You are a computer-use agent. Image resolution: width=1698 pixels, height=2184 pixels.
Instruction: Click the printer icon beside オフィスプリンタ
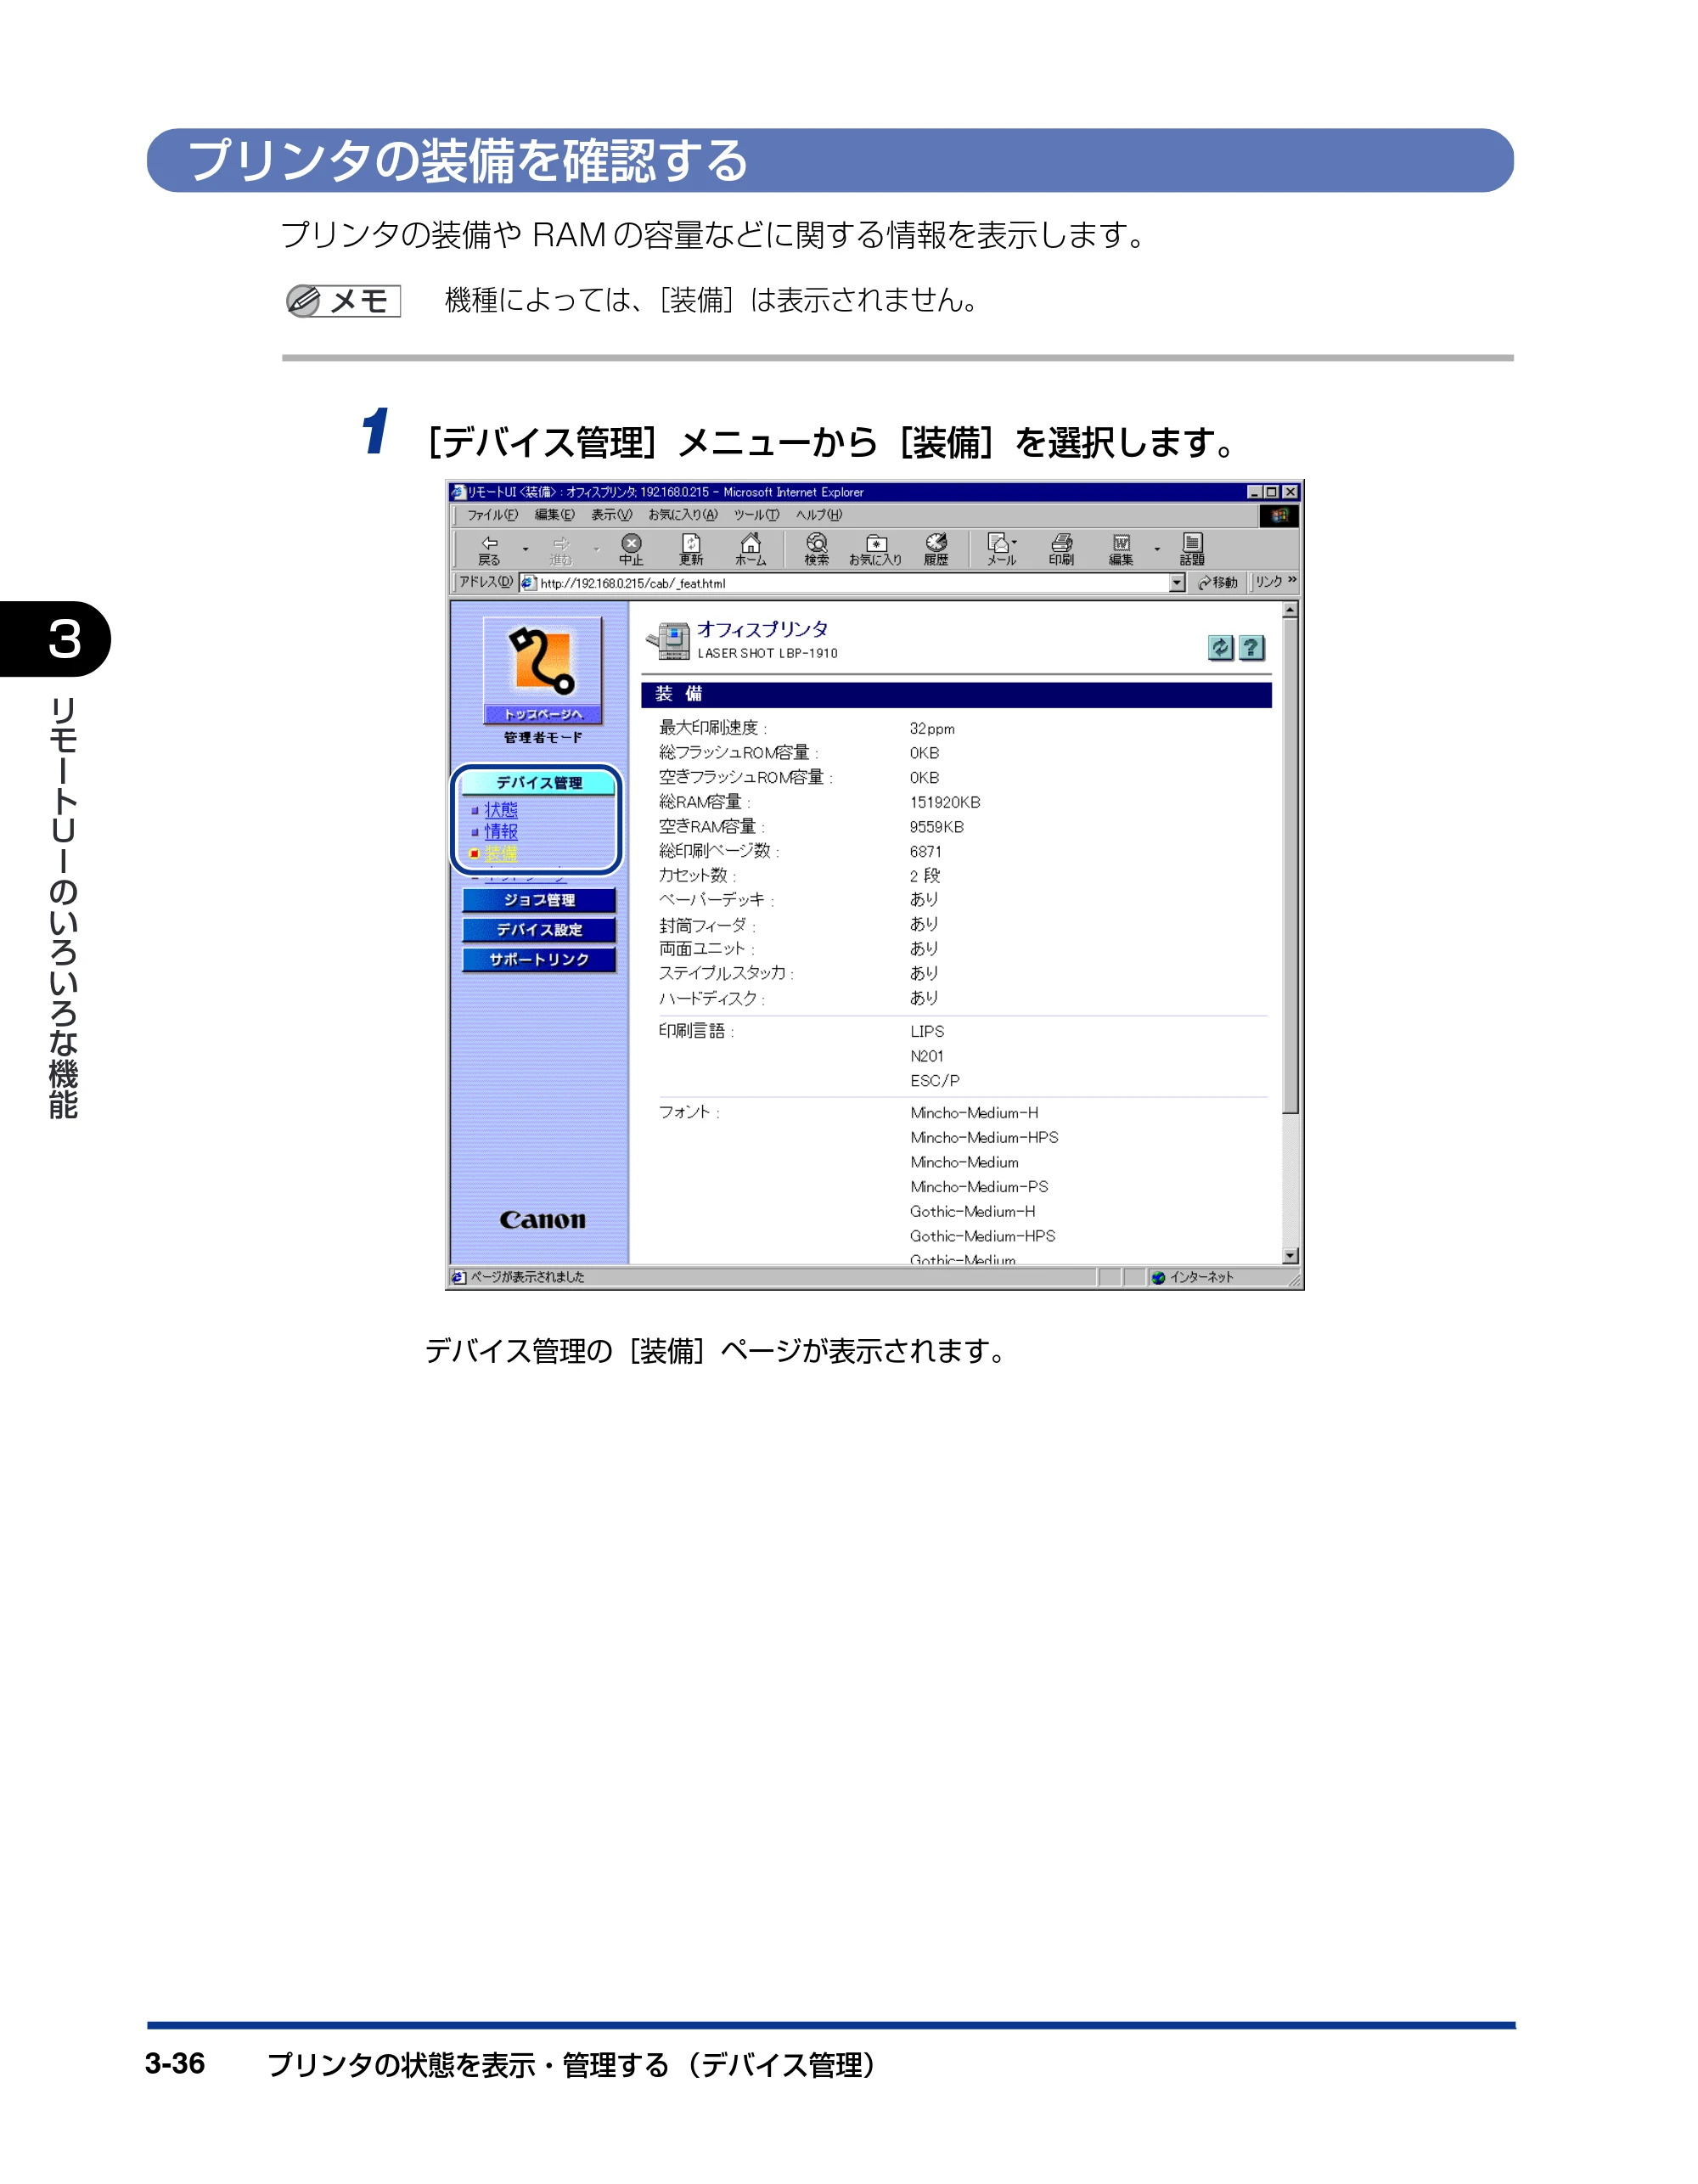point(668,641)
